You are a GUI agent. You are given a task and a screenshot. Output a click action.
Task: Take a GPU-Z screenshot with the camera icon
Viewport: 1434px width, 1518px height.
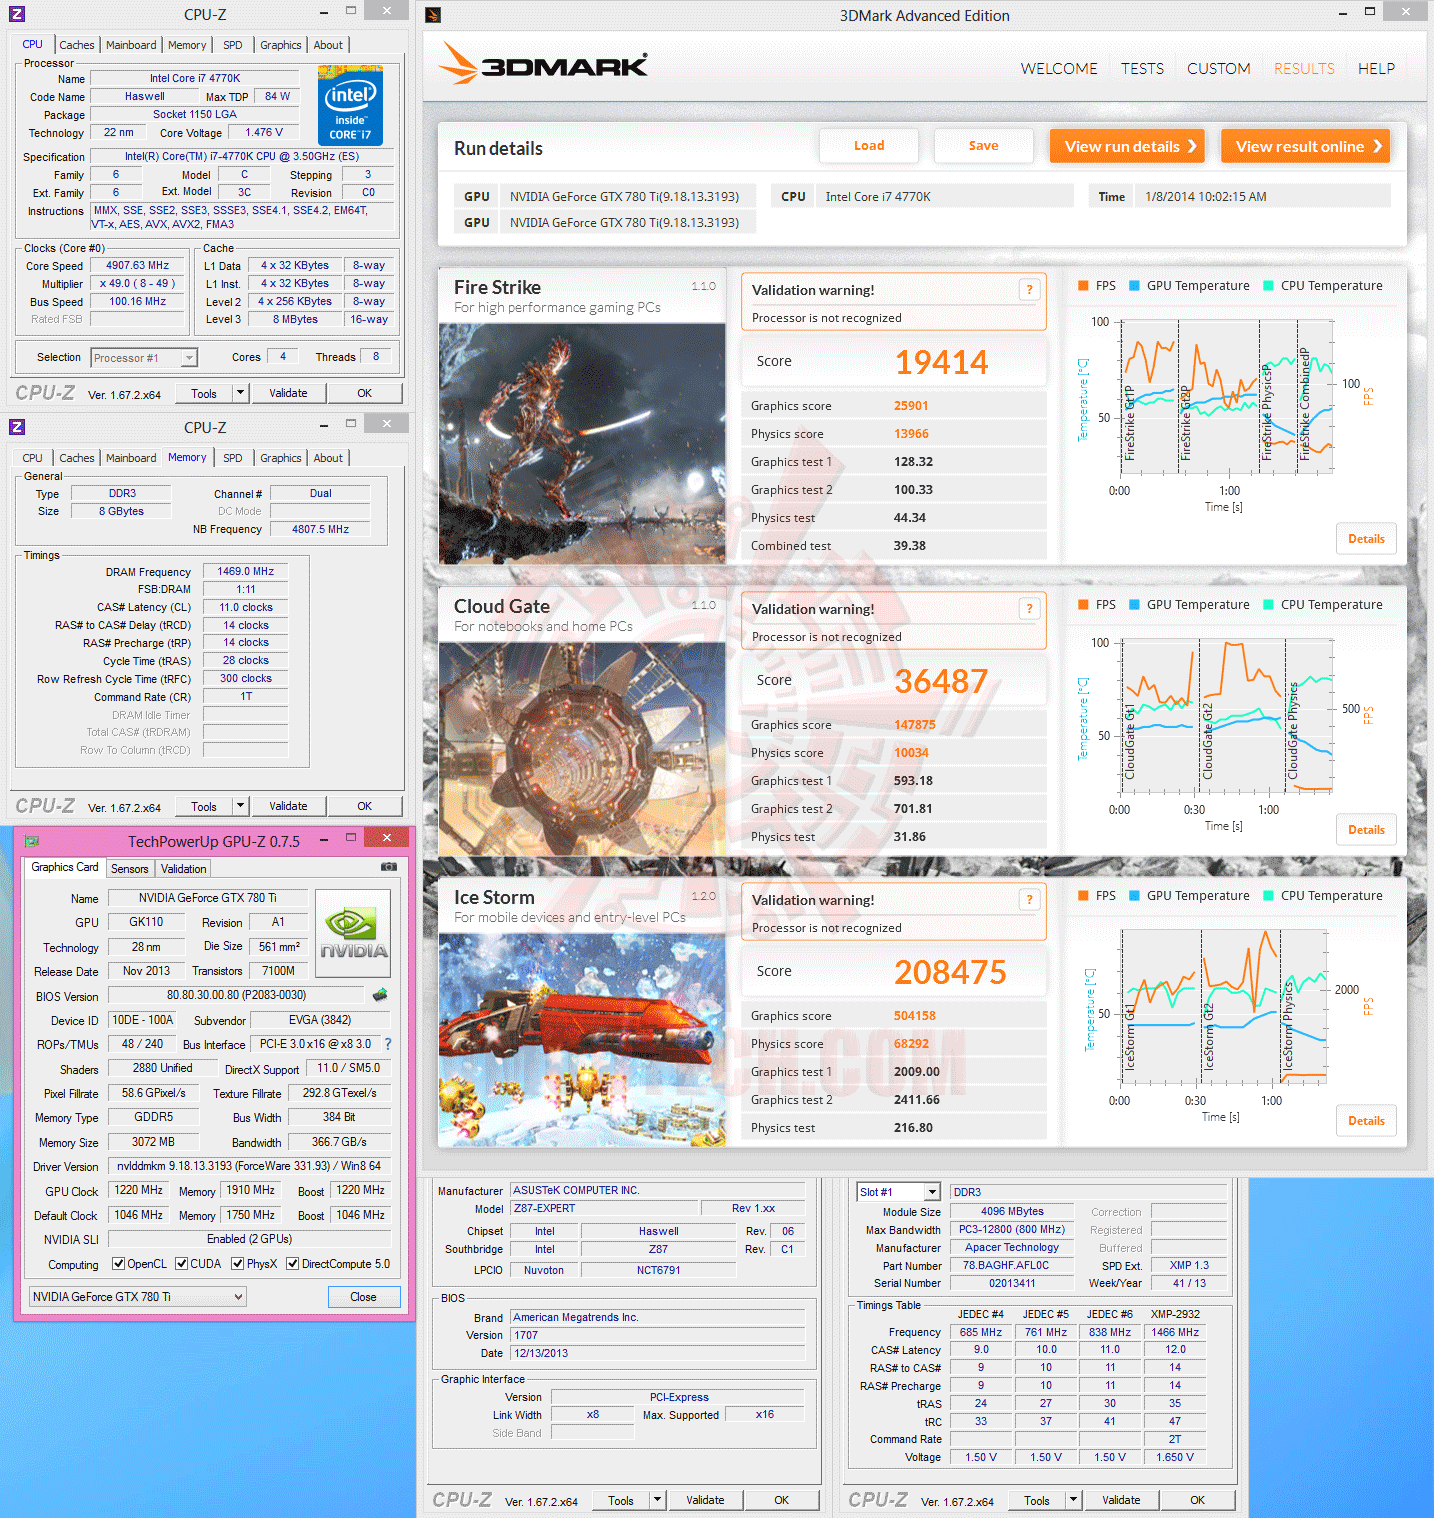(x=389, y=867)
